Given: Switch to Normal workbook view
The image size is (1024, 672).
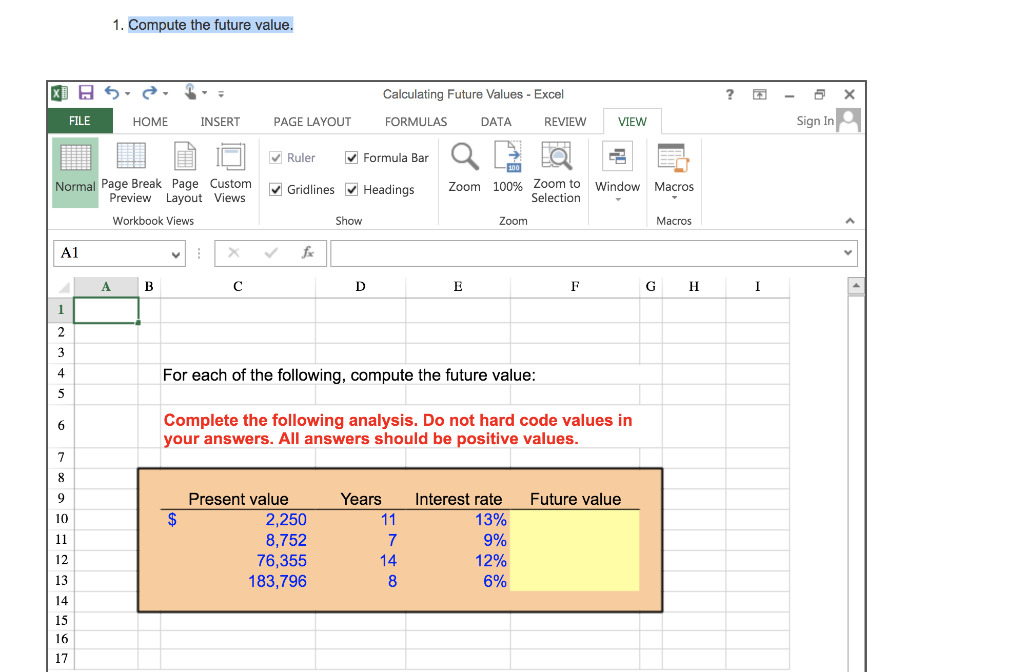Looking at the screenshot, I should (74, 172).
